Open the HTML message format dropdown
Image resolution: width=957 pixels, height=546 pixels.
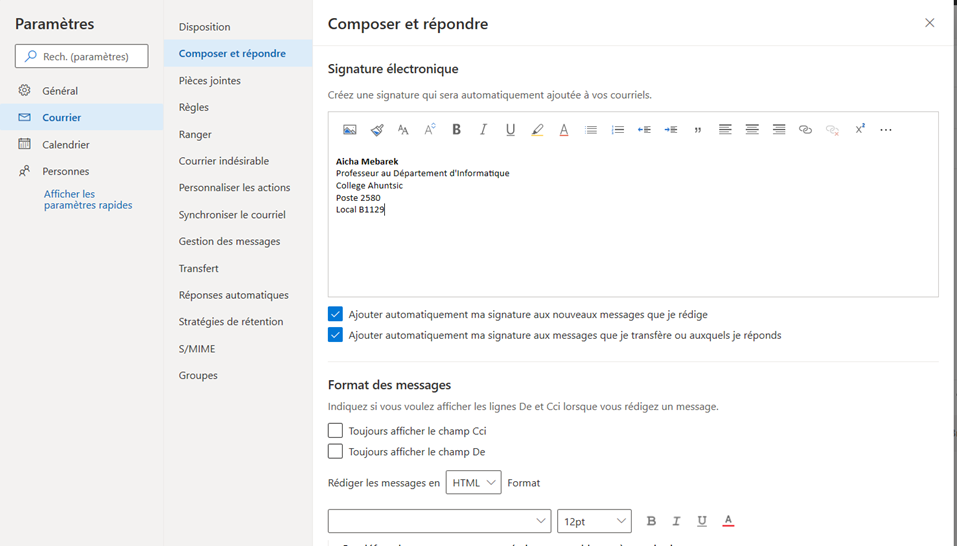[x=473, y=483]
